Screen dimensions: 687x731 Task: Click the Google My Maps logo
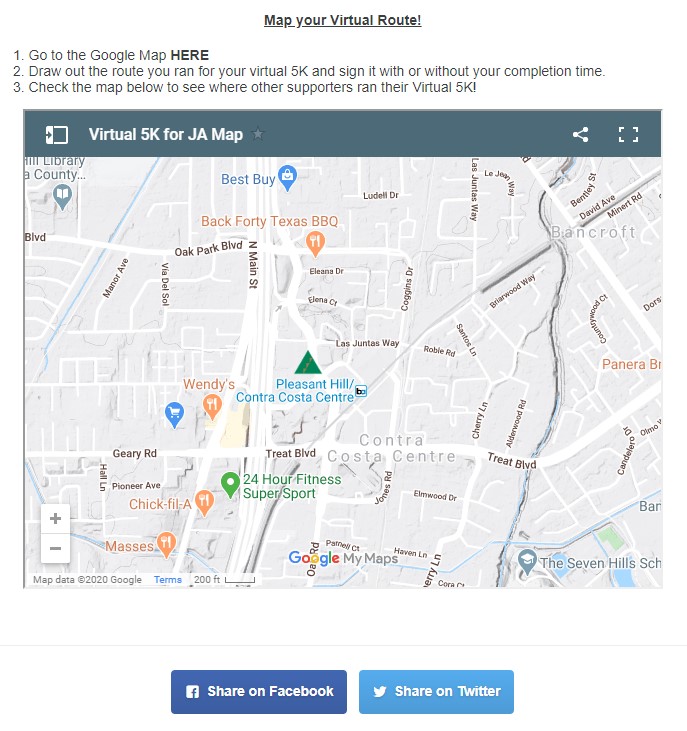[x=343, y=558]
